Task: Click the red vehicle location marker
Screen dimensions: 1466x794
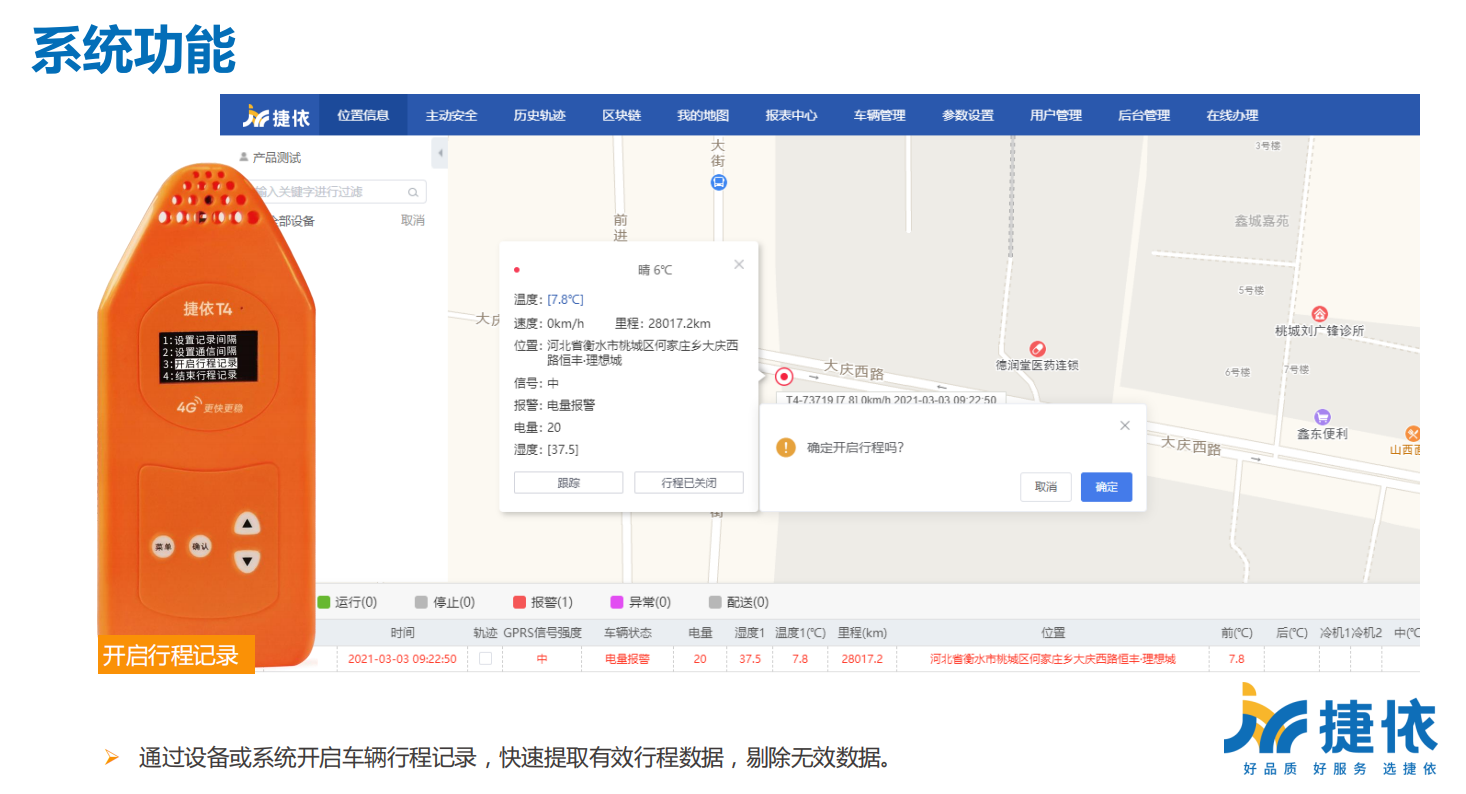Action: click(785, 377)
